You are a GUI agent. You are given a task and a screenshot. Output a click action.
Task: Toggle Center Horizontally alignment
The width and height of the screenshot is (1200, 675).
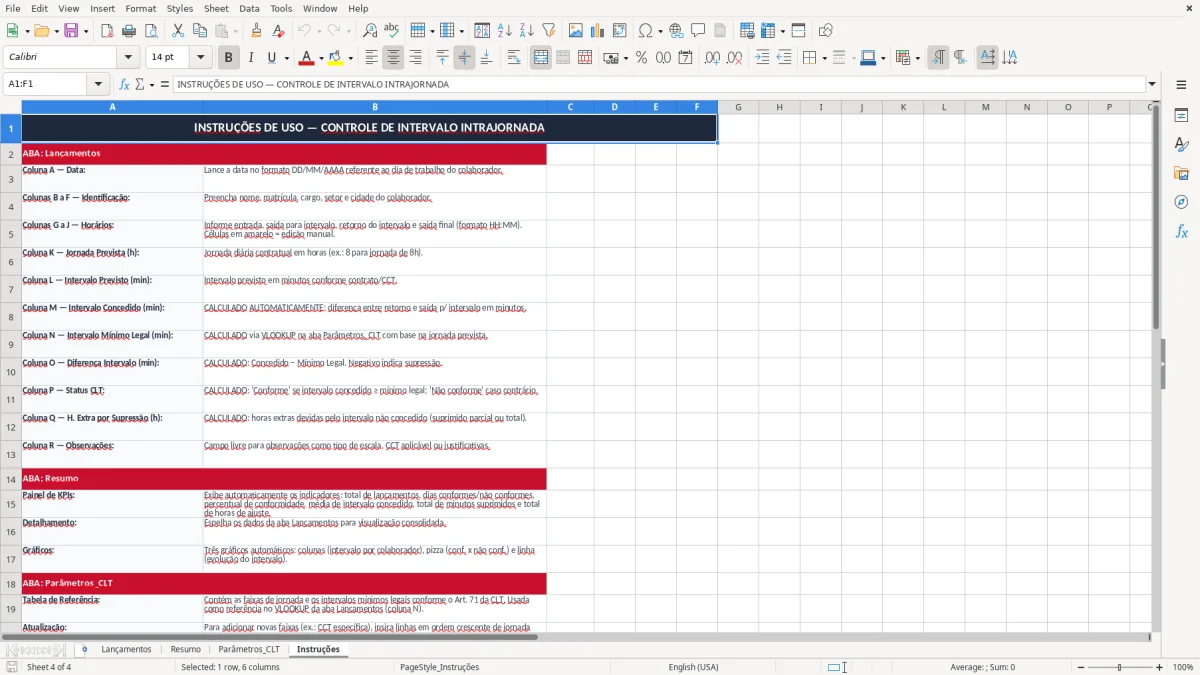click(393, 58)
